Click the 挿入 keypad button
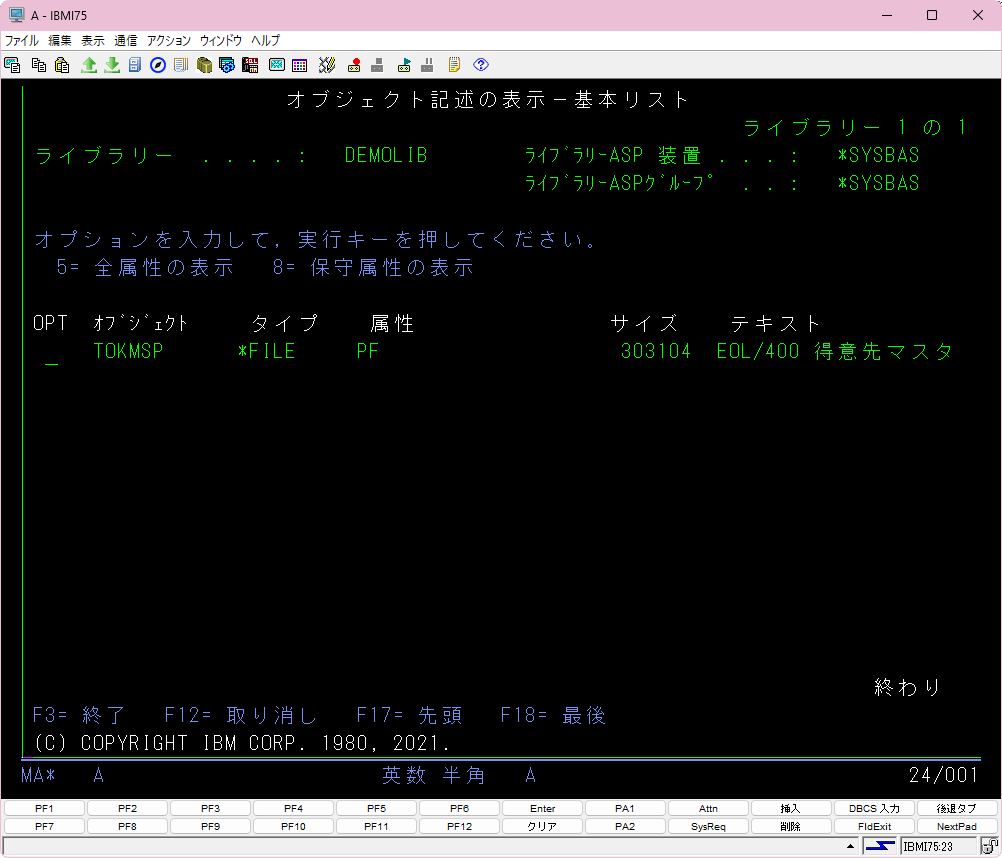 [791, 808]
